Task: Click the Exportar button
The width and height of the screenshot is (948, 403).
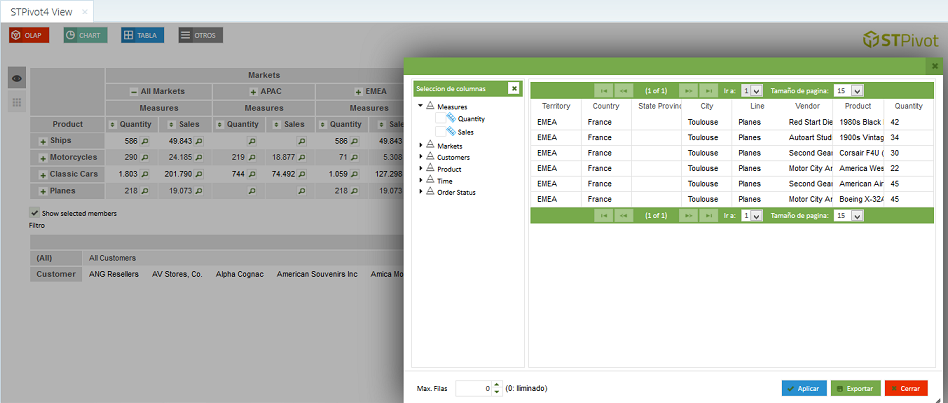Action: pos(854,388)
